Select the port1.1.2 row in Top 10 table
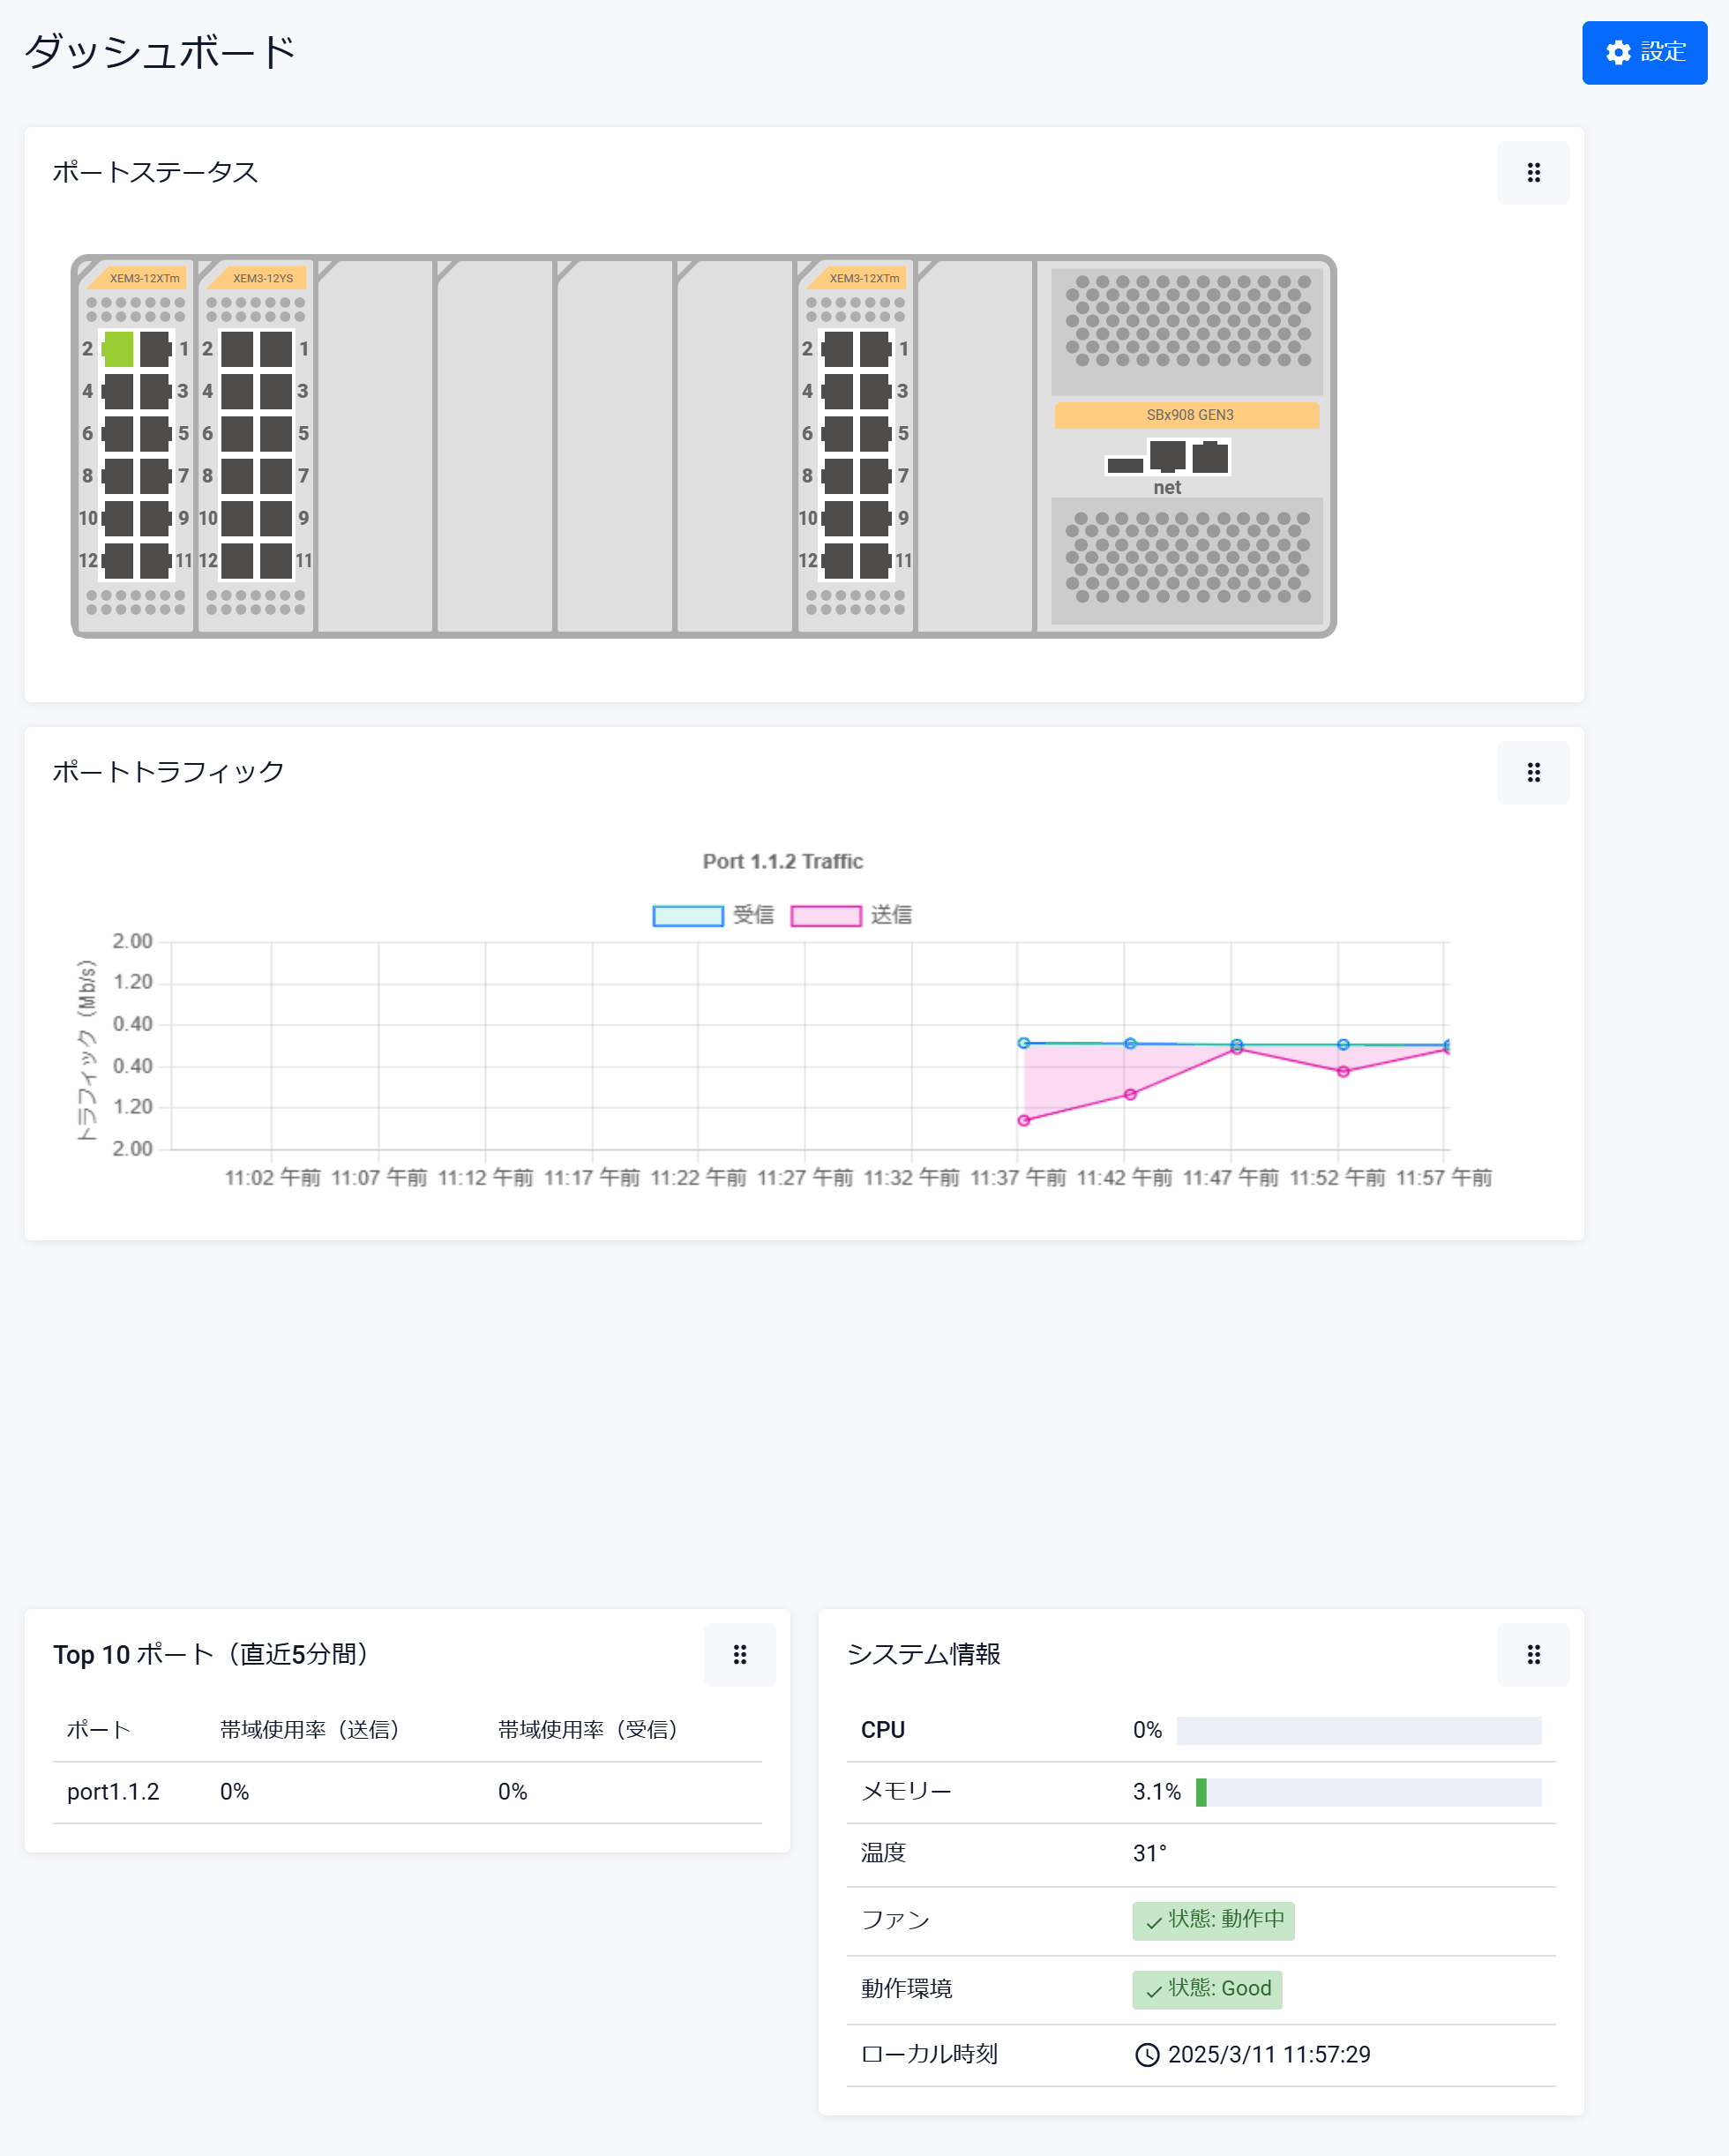Screen dimensions: 1729x2156 (x=113, y=1791)
